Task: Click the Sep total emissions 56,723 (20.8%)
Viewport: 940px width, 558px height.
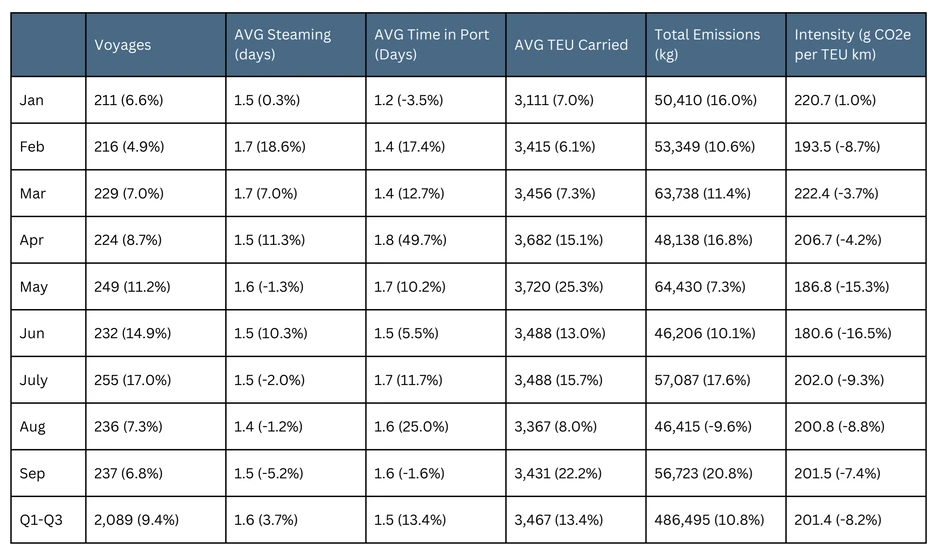Action: [705, 474]
